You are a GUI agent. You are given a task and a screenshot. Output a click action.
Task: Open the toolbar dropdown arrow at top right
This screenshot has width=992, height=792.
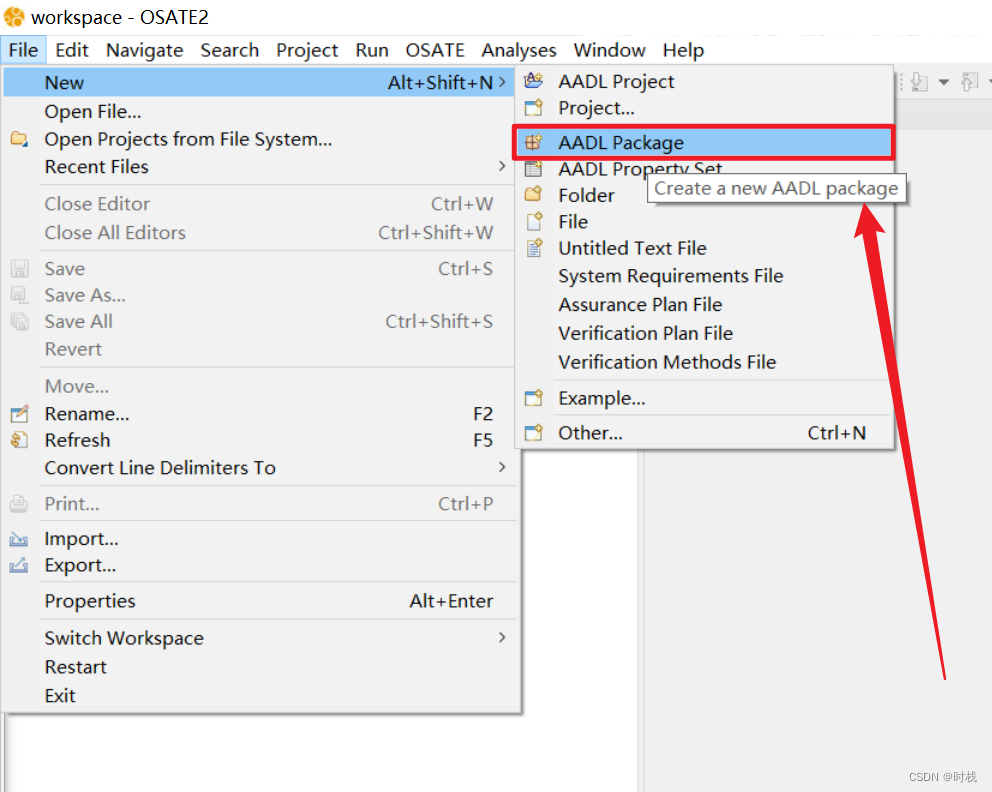[x=944, y=82]
